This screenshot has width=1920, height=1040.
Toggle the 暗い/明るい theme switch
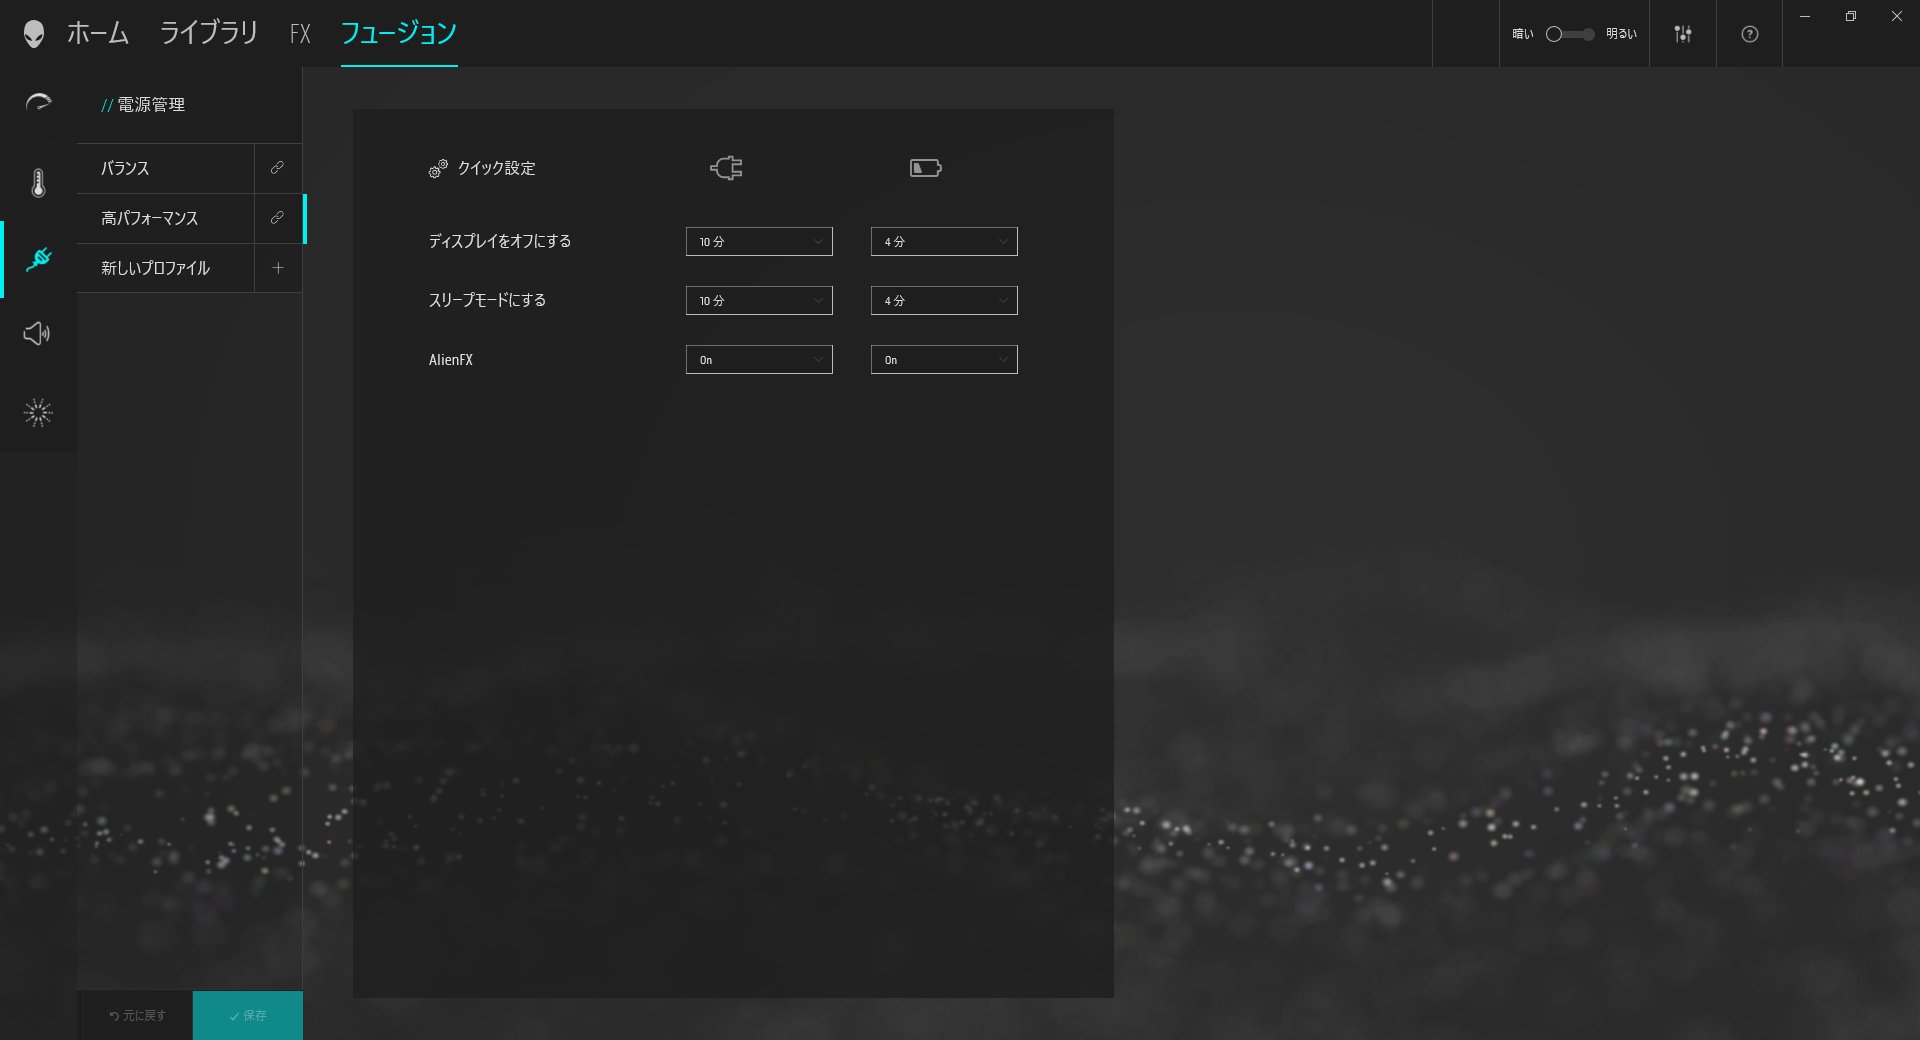pos(1570,34)
